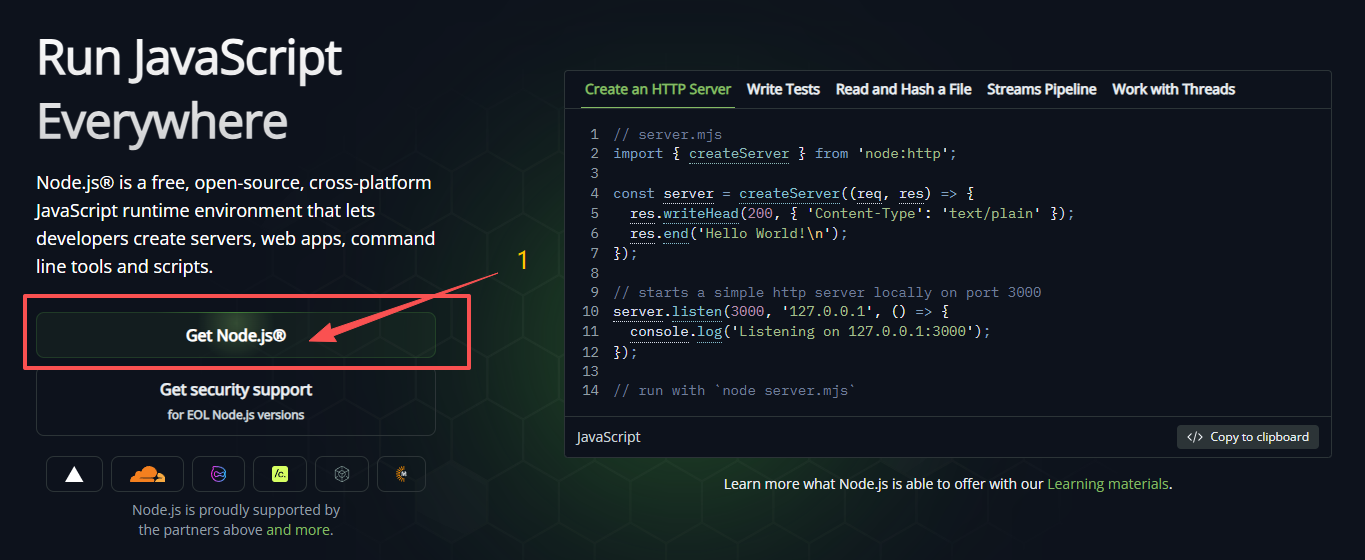
Task: Click the orange Cloudflare cloud partner logo
Action: pos(147,474)
